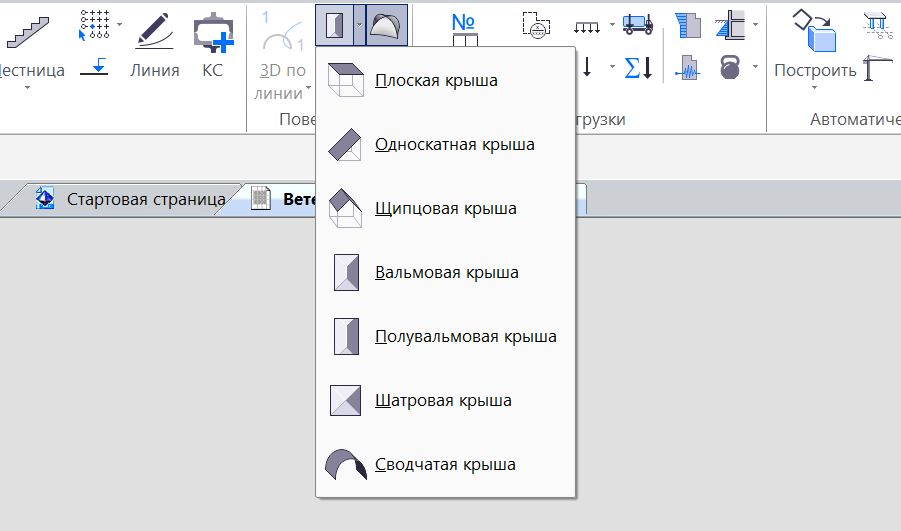901x531 pixels.
Task: Click the dome surface icon in ribbon
Action: click(x=387, y=24)
